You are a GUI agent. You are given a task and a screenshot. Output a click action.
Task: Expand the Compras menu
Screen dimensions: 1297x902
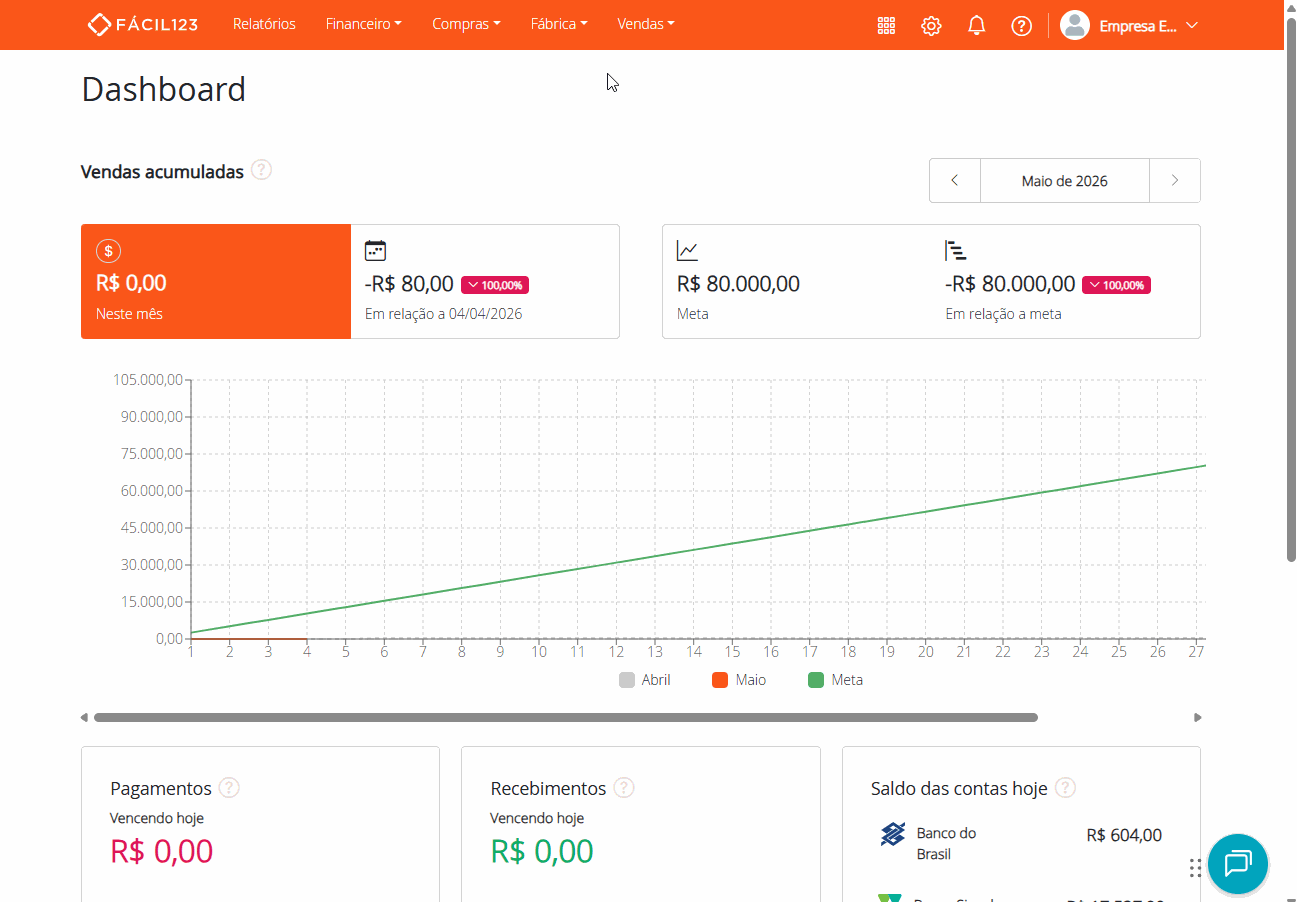pyautogui.click(x=466, y=24)
